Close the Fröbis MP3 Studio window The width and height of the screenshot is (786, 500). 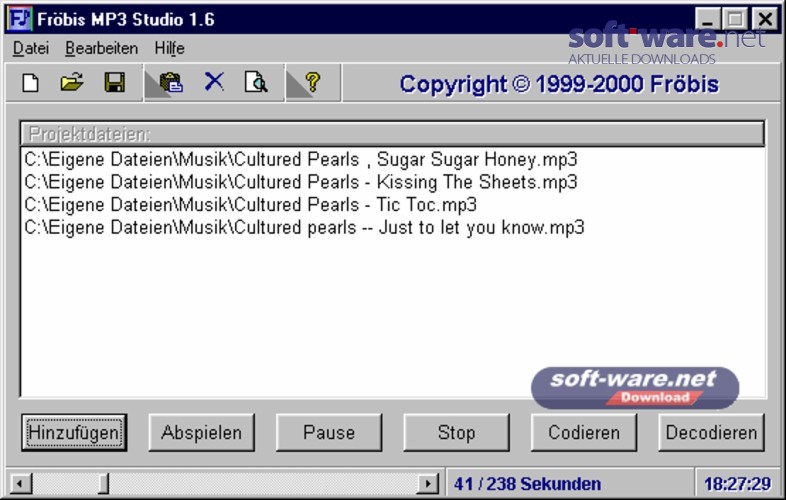pyautogui.click(x=765, y=20)
